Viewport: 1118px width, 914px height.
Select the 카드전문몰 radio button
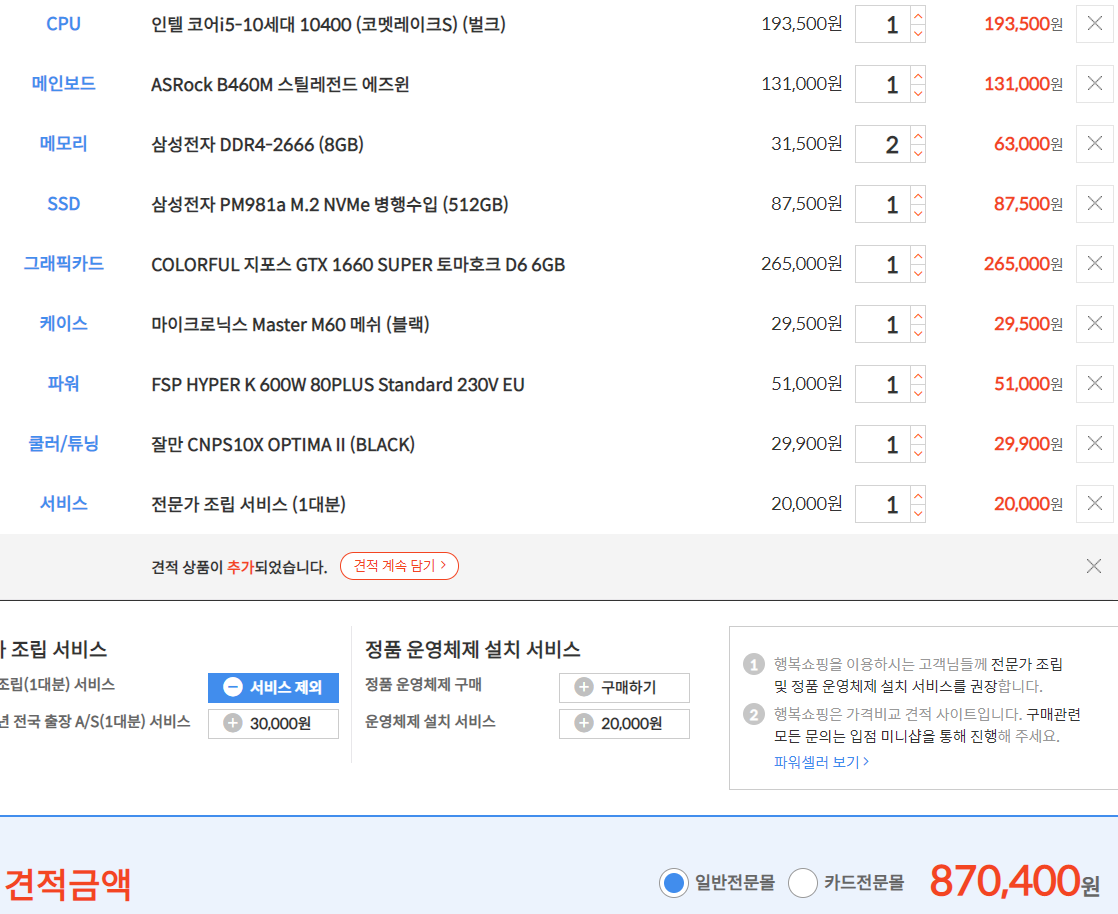803,883
